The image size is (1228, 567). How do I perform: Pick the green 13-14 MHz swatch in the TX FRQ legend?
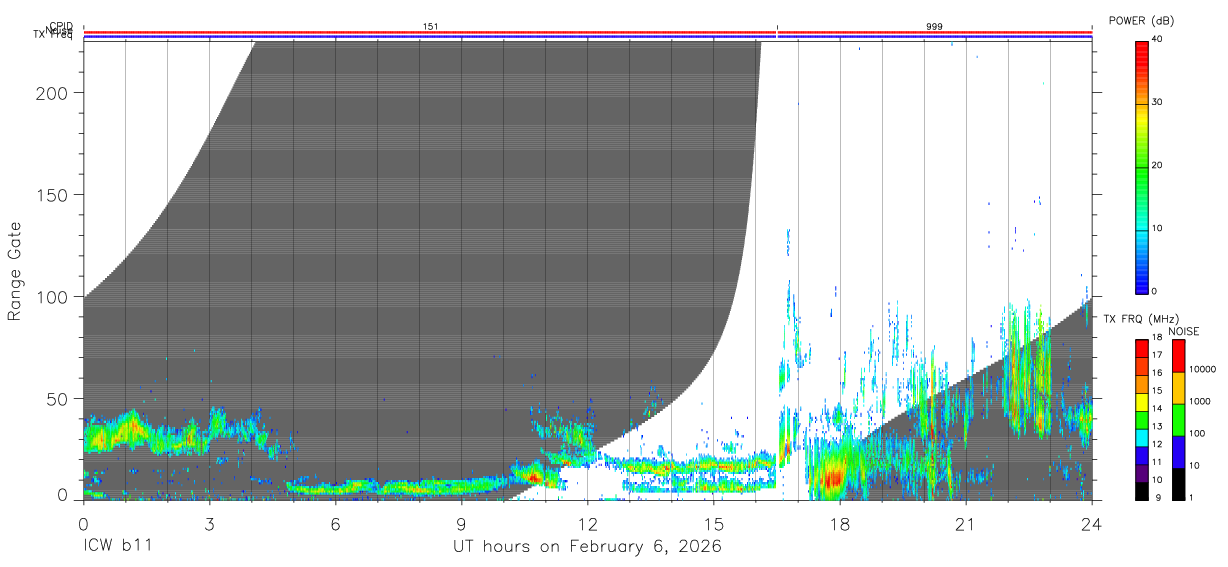coord(1141,418)
